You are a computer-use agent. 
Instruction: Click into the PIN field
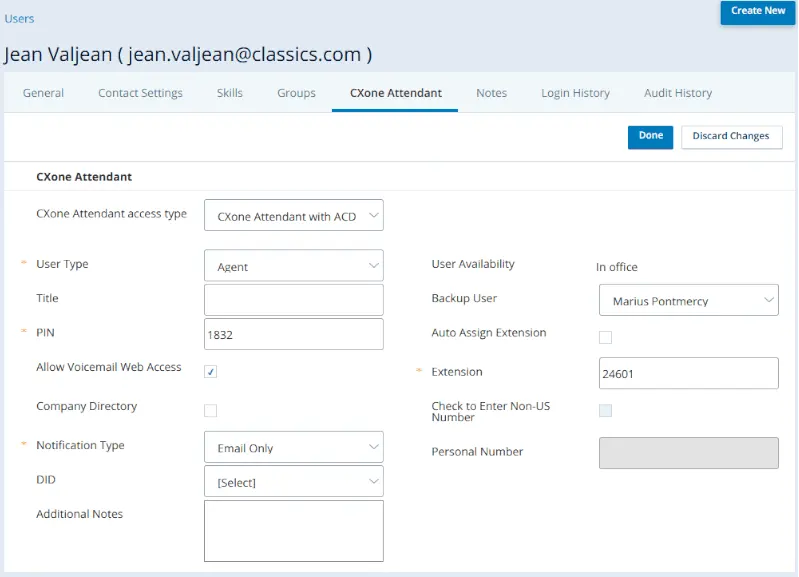294,334
